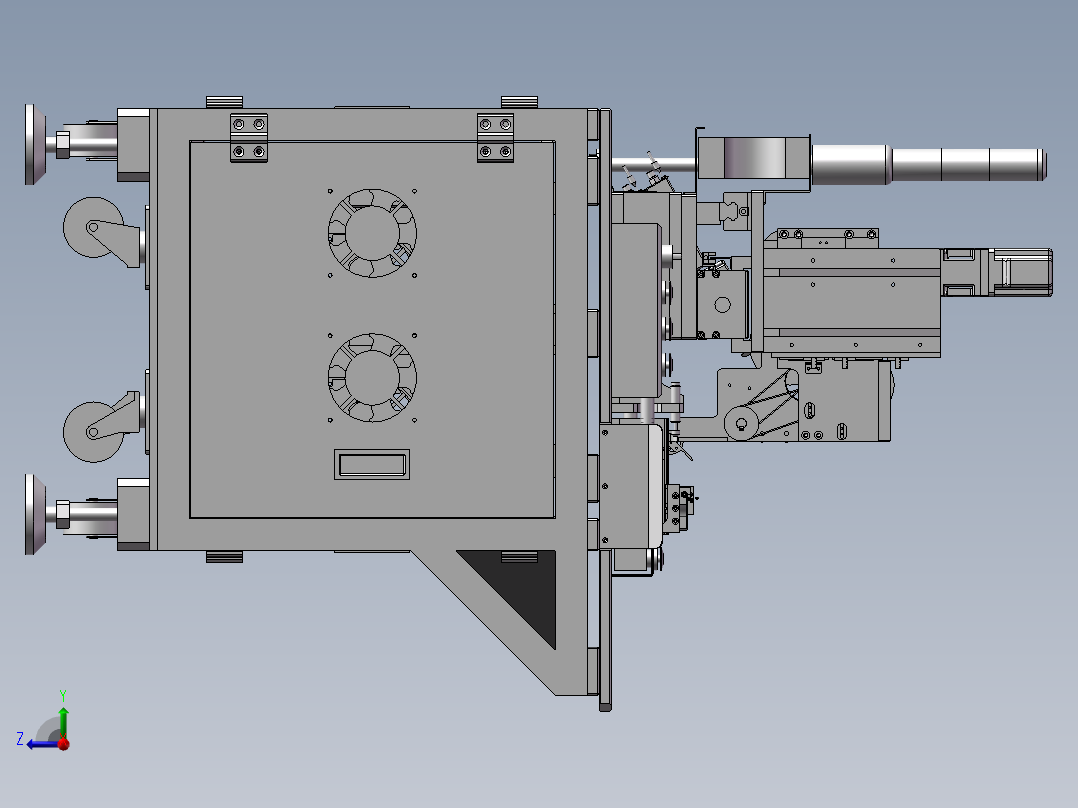1078x808 pixels.
Task: Select the large rectangular linear stage body
Action: (851, 303)
